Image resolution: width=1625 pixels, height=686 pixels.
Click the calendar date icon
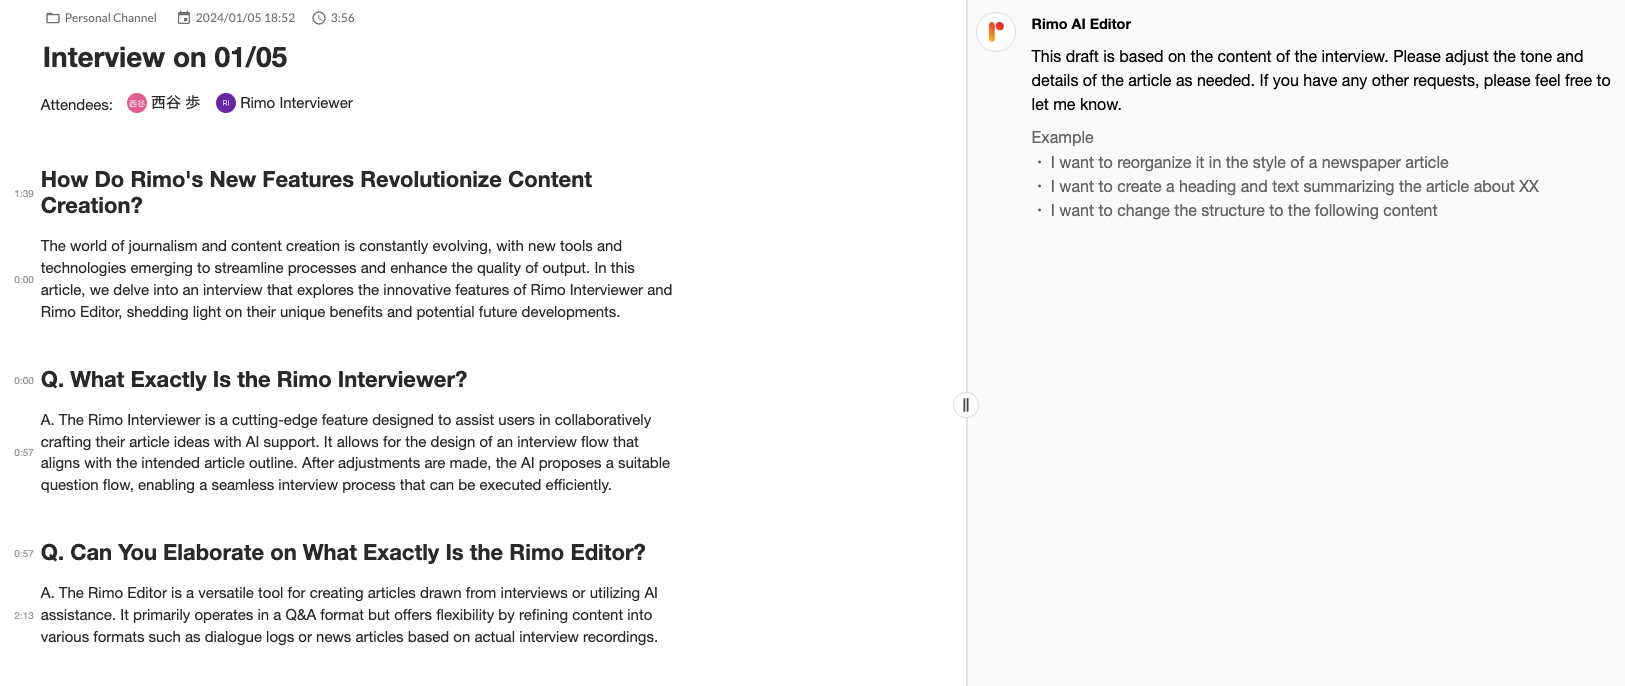184,18
